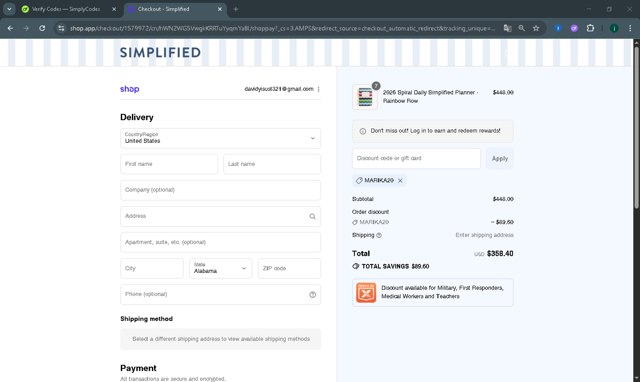The width and height of the screenshot is (640, 382).
Task: Open the Extensions puzzle icon
Action: tap(590, 28)
